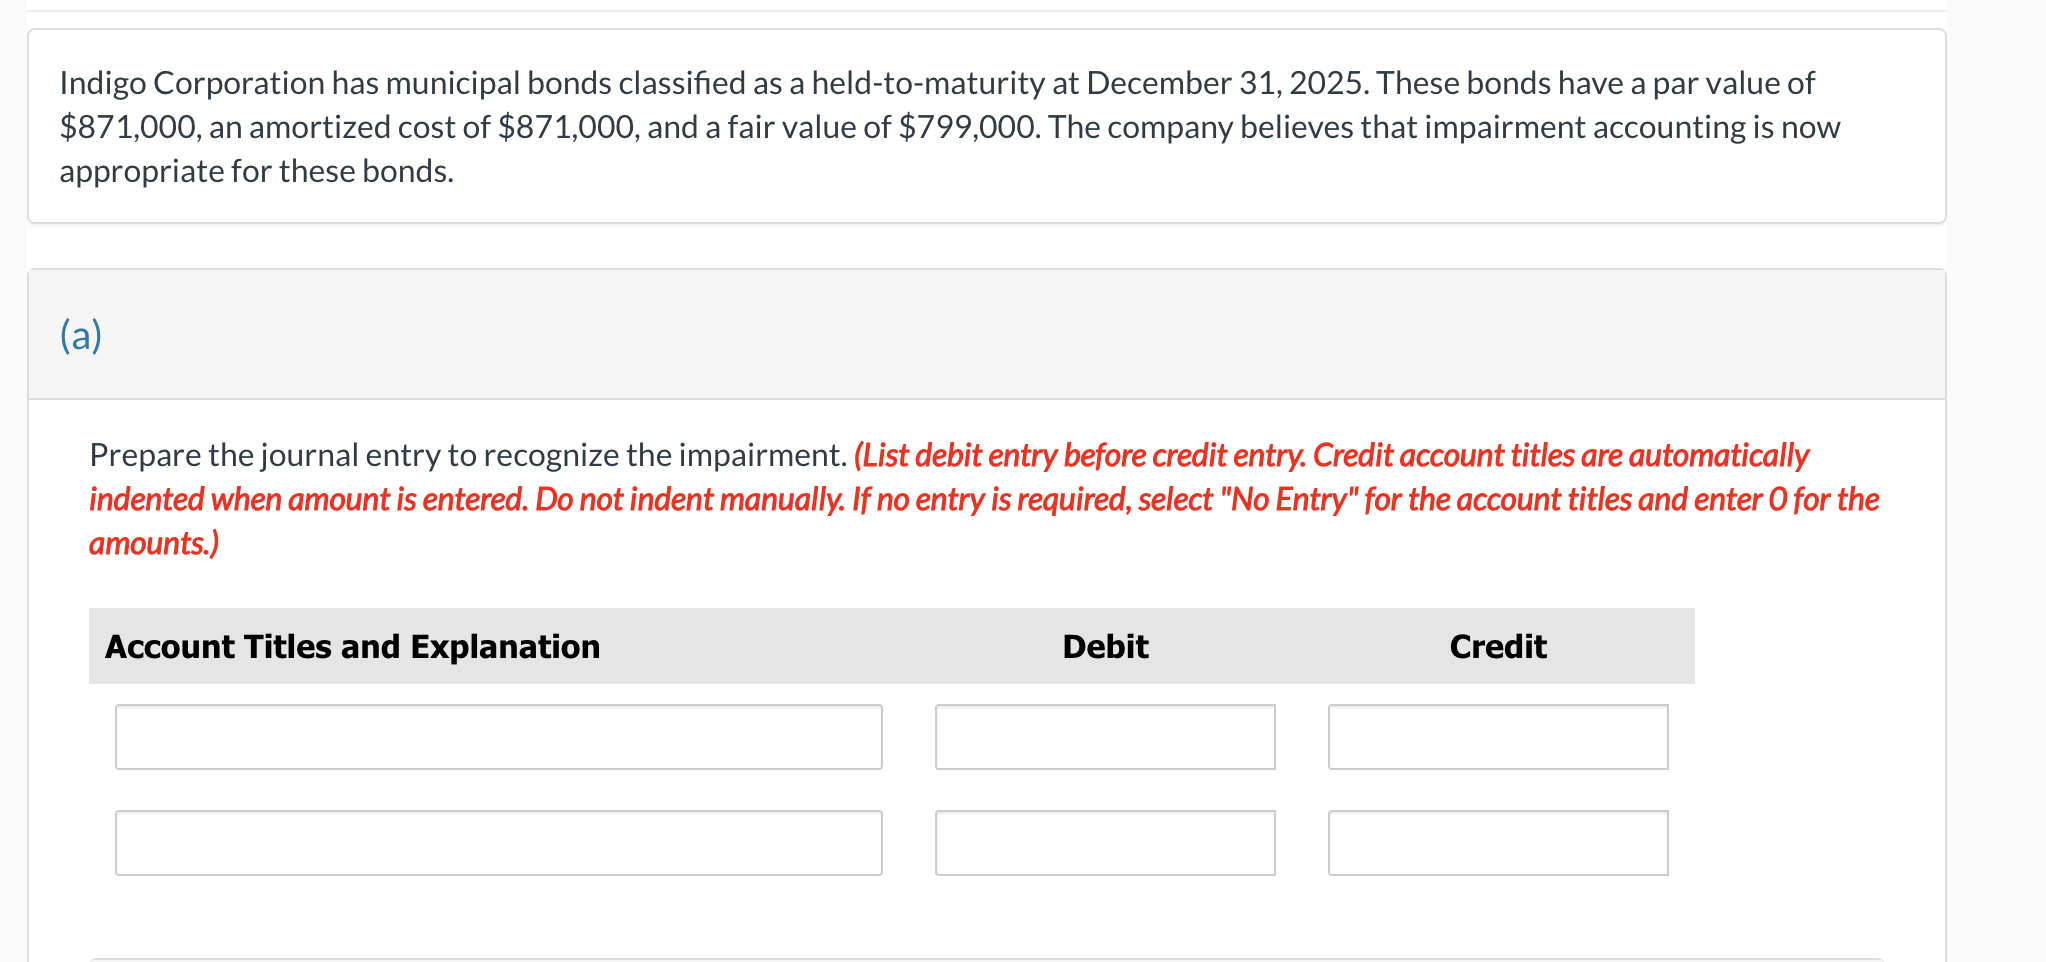Click the (a) section label

point(81,335)
